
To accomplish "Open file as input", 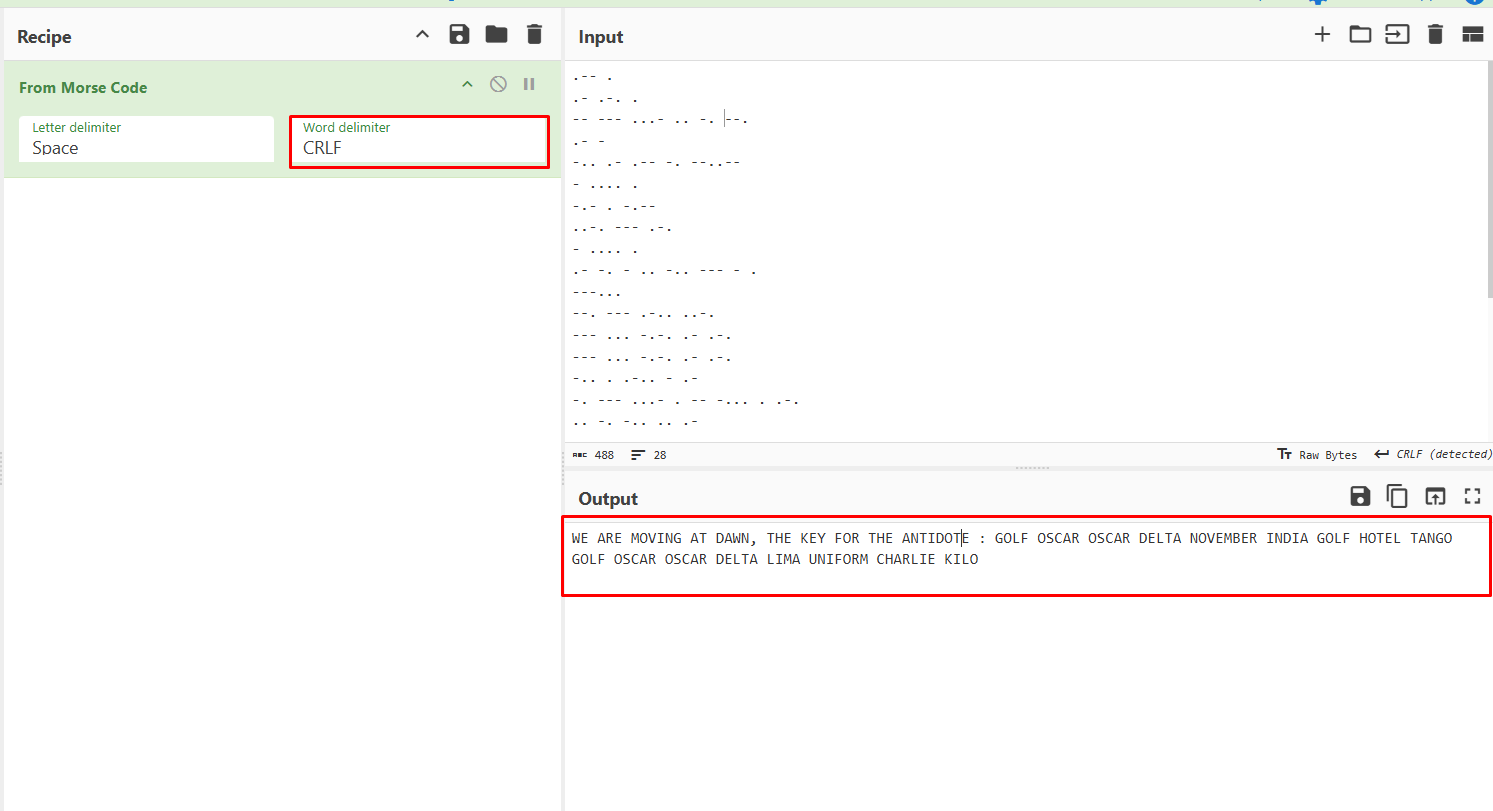I will 1397,35.
